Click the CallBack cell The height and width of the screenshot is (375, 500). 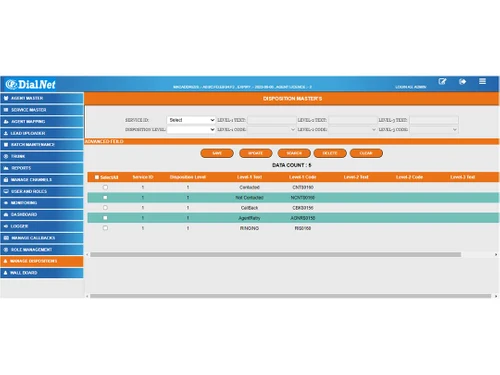click(249, 208)
